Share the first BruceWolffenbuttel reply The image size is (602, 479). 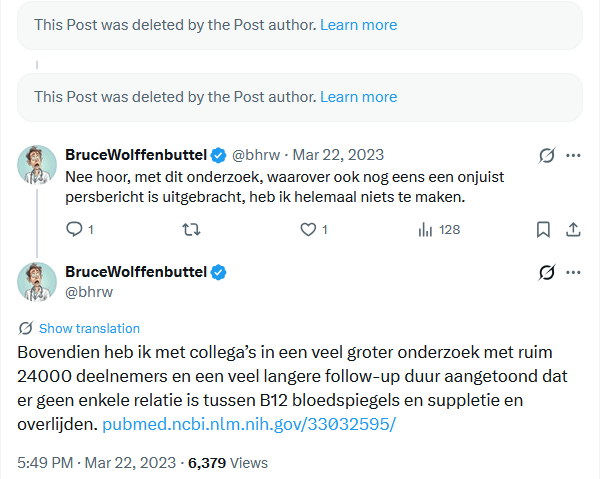click(573, 229)
